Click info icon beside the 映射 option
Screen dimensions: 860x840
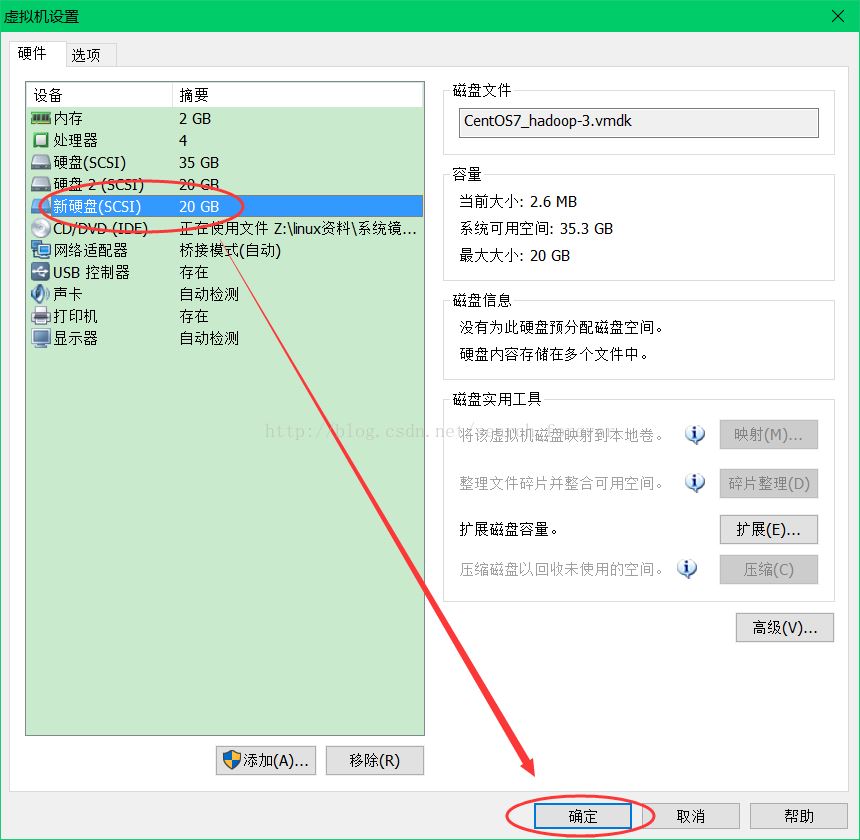[x=695, y=435]
